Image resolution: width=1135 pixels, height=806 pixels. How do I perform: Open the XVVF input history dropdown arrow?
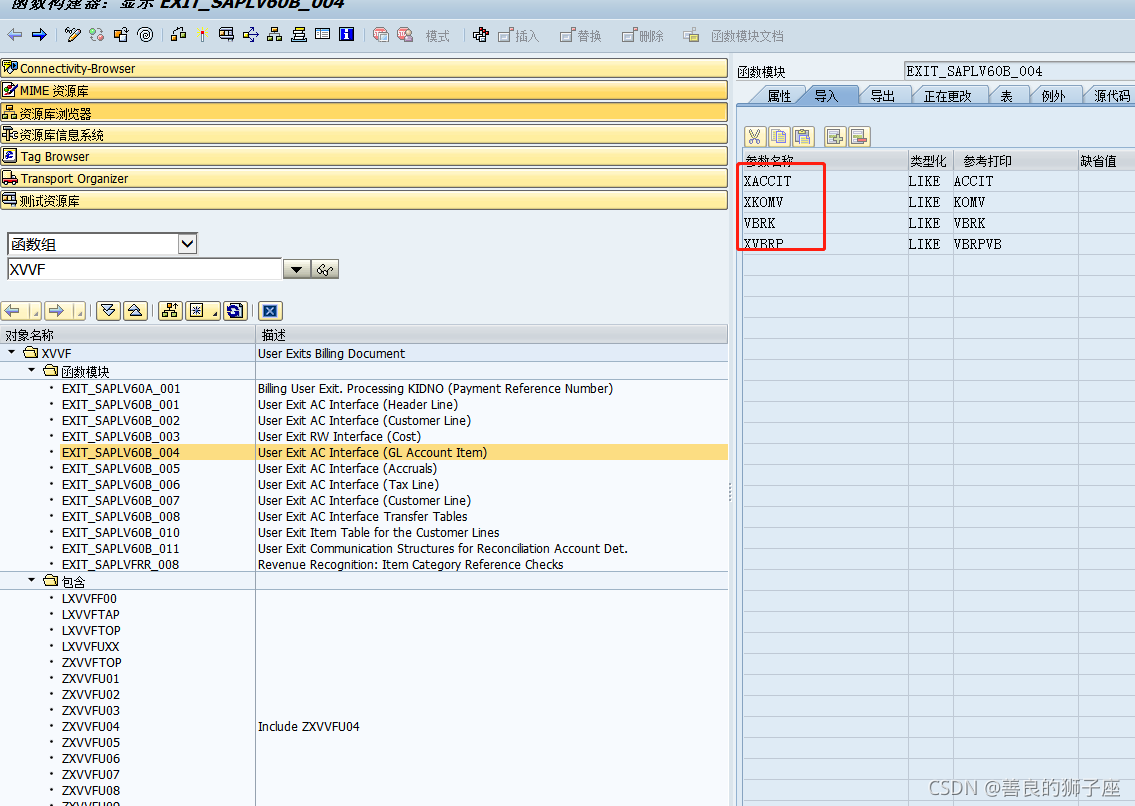pyautogui.click(x=296, y=269)
